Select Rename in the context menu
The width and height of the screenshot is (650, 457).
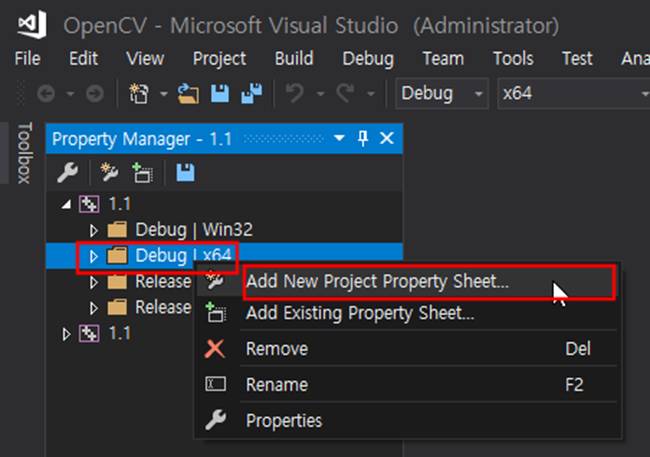[276, 385]
